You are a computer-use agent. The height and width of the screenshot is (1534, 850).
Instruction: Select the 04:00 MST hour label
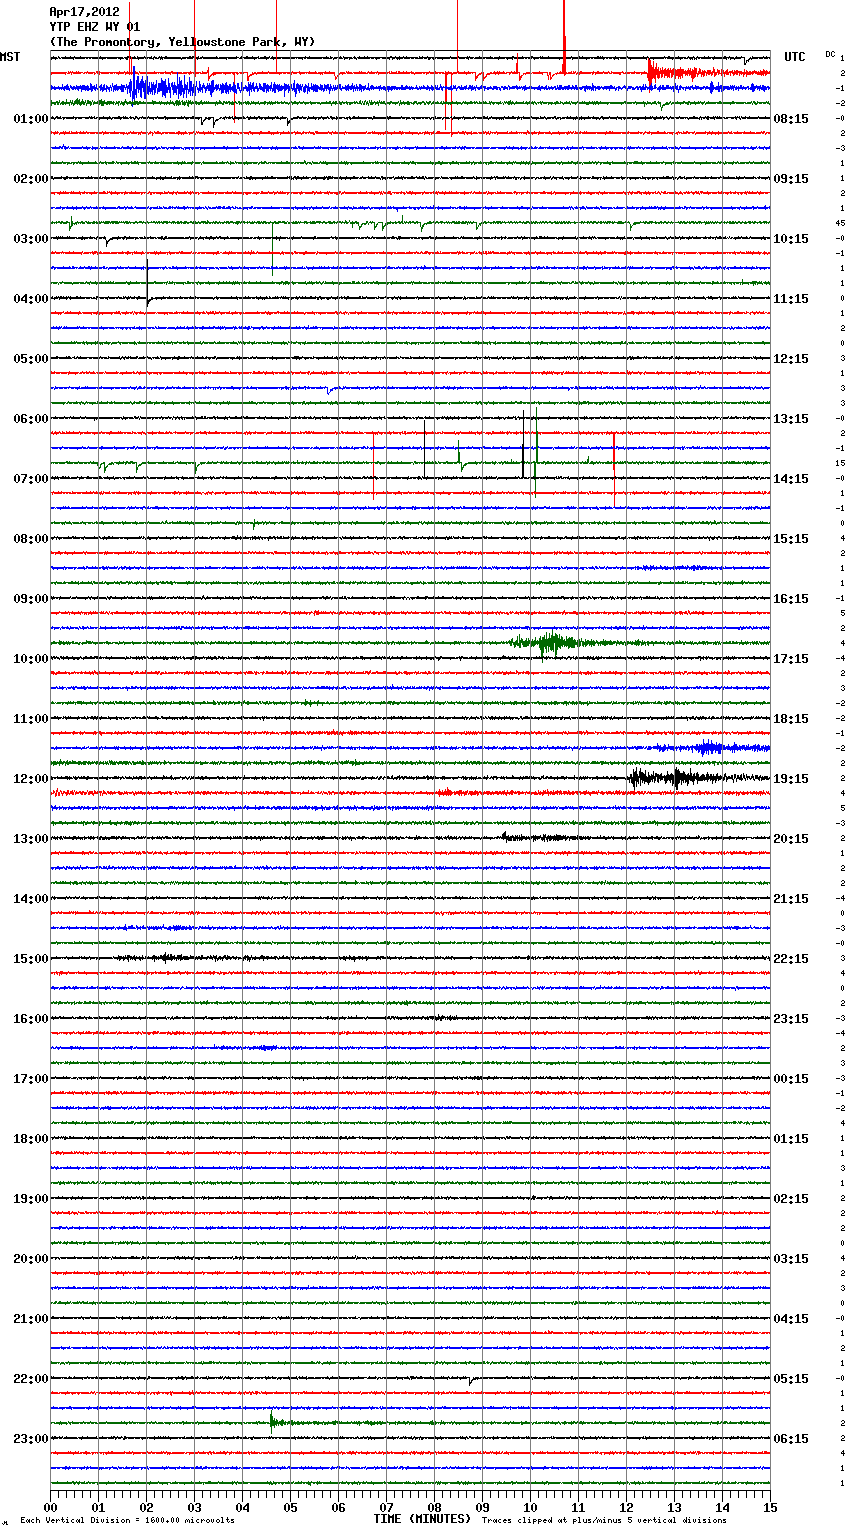click(x=31, y=299)
